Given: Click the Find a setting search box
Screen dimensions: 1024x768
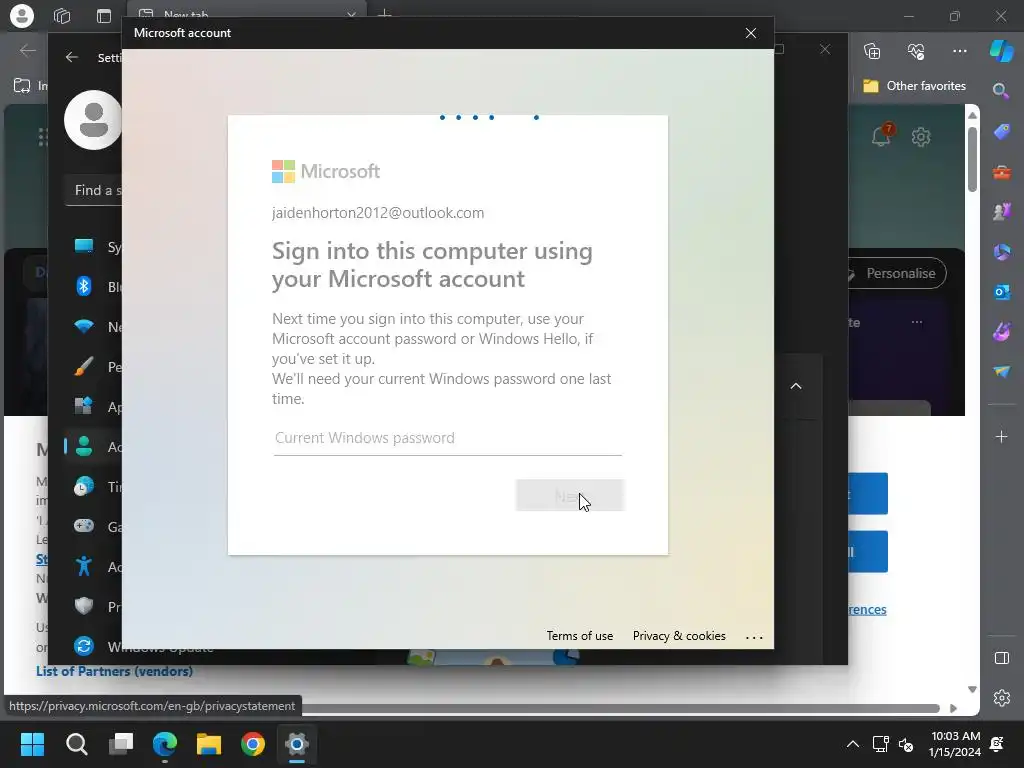Looking at the screenshot, I should tap(94, 191).
